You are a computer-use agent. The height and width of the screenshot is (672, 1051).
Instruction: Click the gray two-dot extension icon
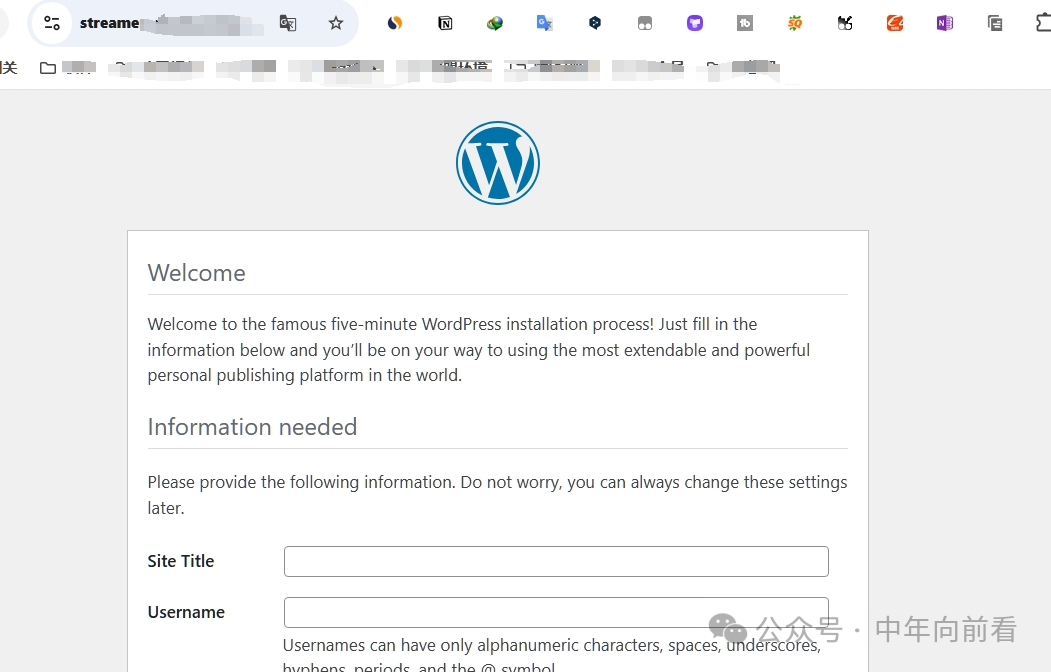(645, 24)
